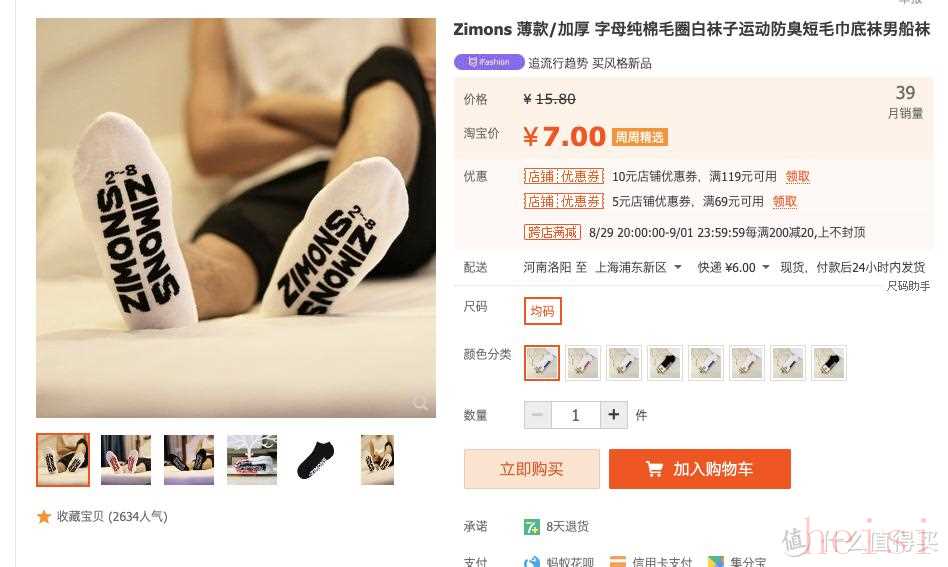Screen dimensions: 948x567
Task: Claim the 5元 store coupon via 领取
Action: (784, 201)
